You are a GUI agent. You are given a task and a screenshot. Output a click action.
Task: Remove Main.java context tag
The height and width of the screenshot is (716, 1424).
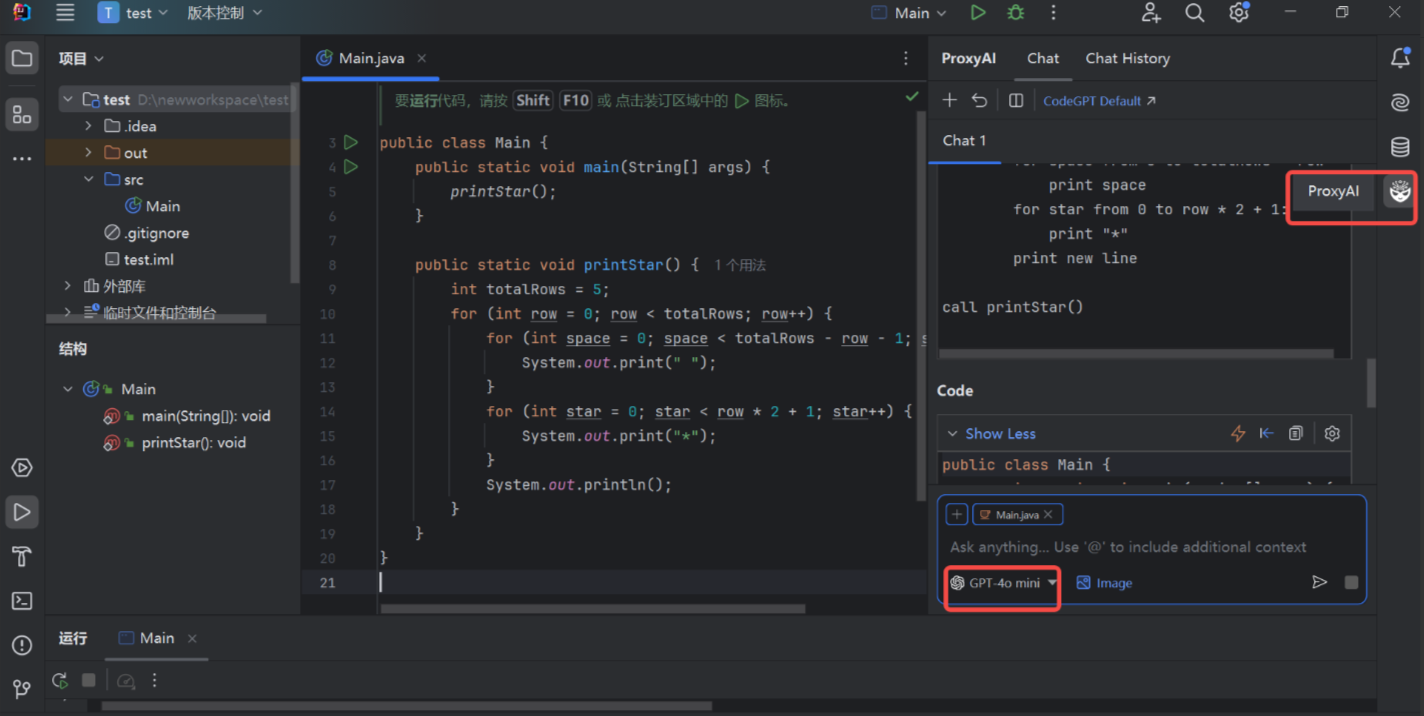click(x=1048, y=514)
